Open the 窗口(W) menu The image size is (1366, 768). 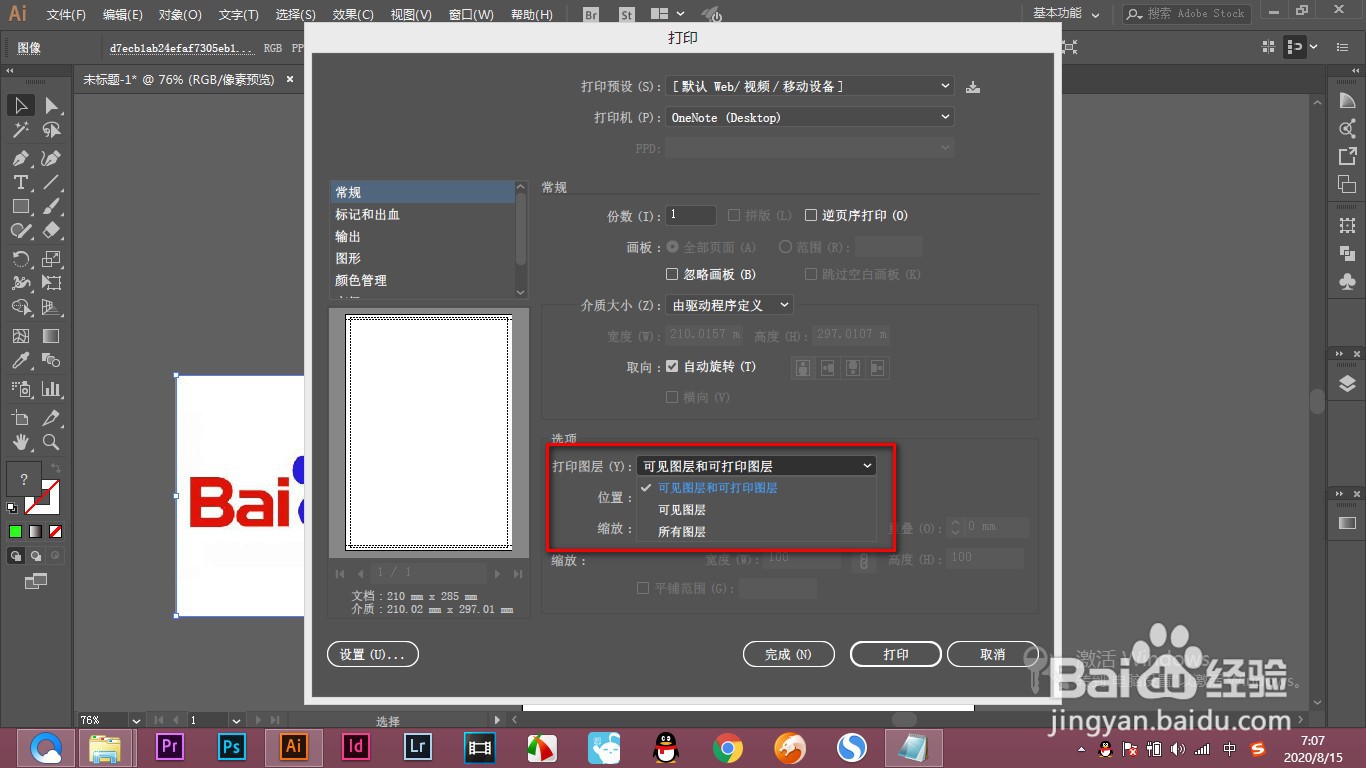click(x=471, y=15)
